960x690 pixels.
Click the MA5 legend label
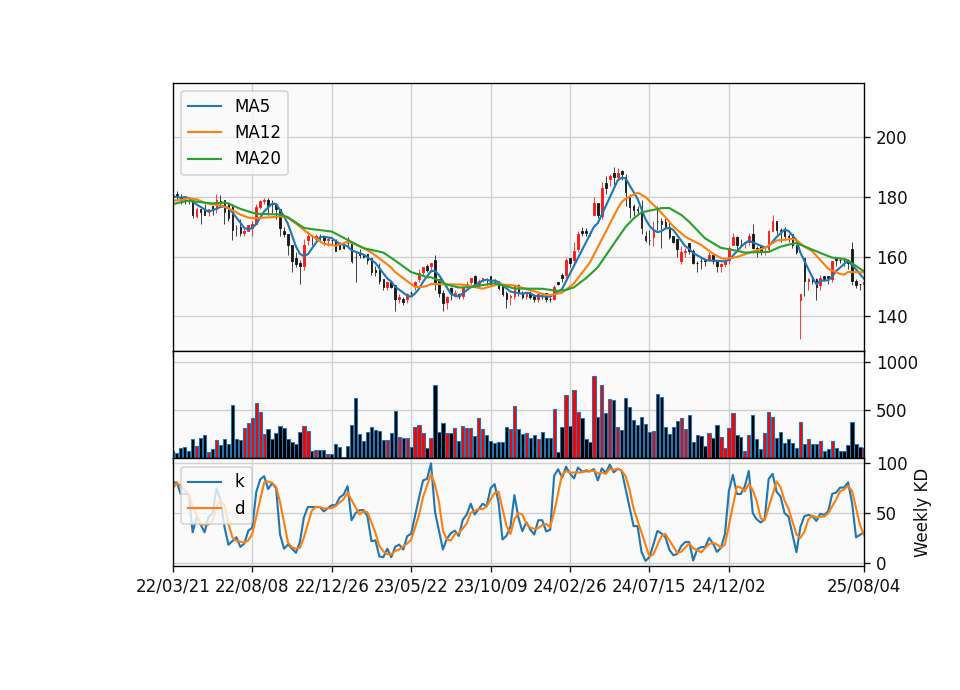click(x=252, y=106)
